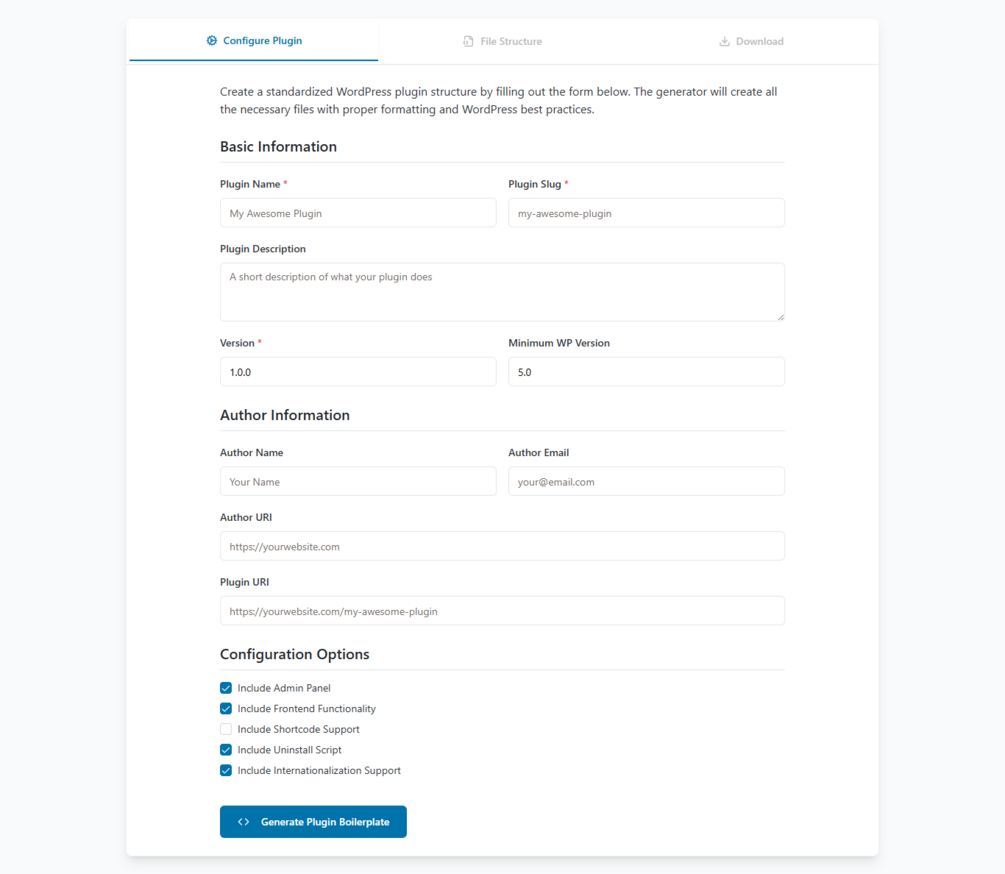The image size is (1005, 874).
Task: Disable Include Internationalization Support
Action: [225, 770]
